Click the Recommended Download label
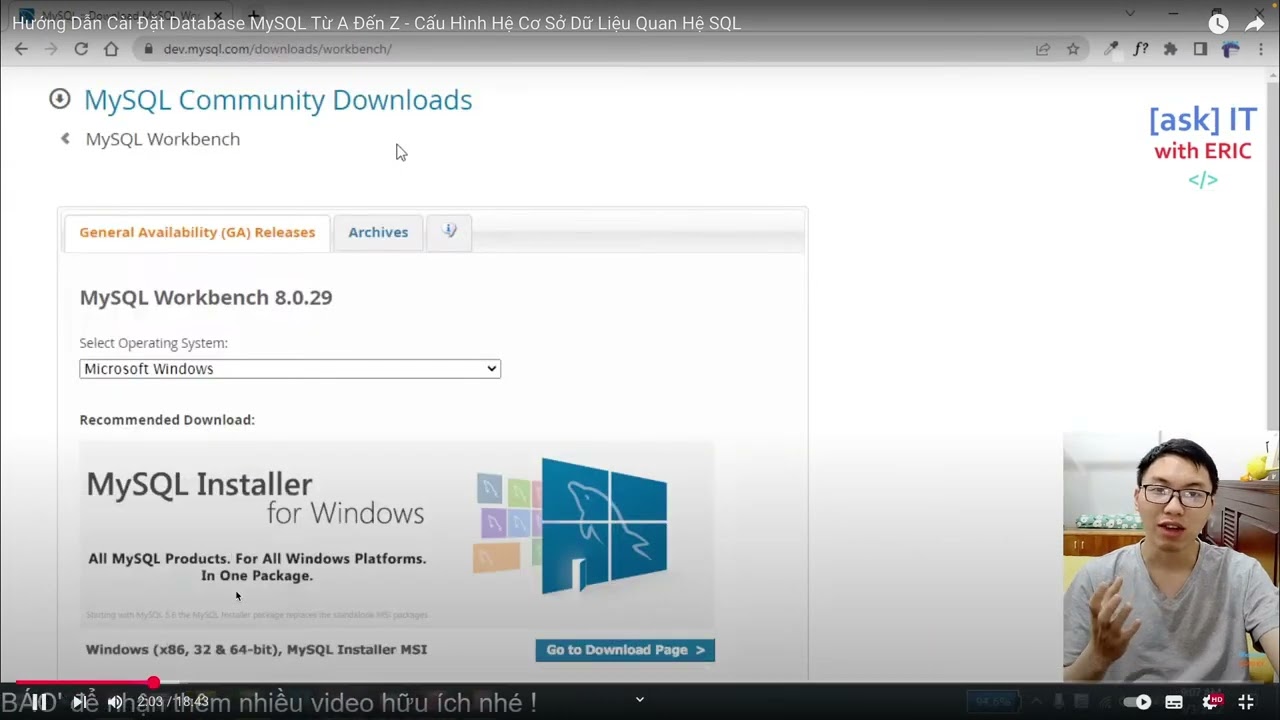Screen dimensions: 1280x720 (167, 420)
